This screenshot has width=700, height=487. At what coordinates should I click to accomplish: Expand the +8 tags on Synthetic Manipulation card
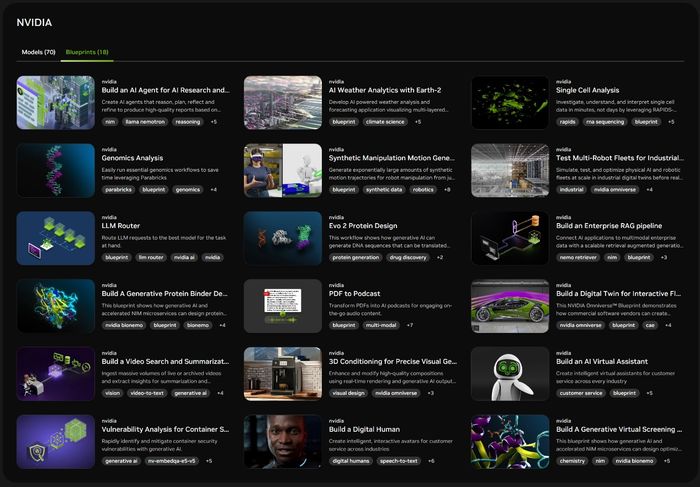pos(447,189)
